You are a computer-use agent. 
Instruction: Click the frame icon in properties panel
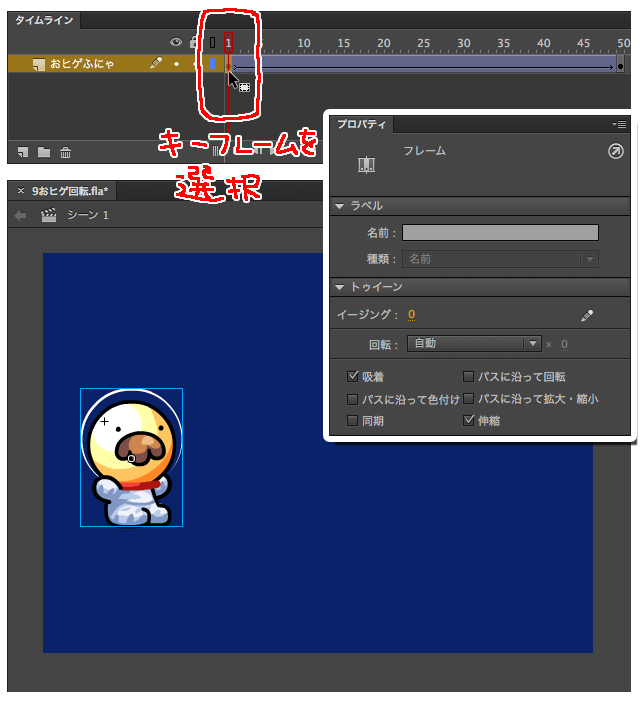pyautogui.click(x=366, y=165)
